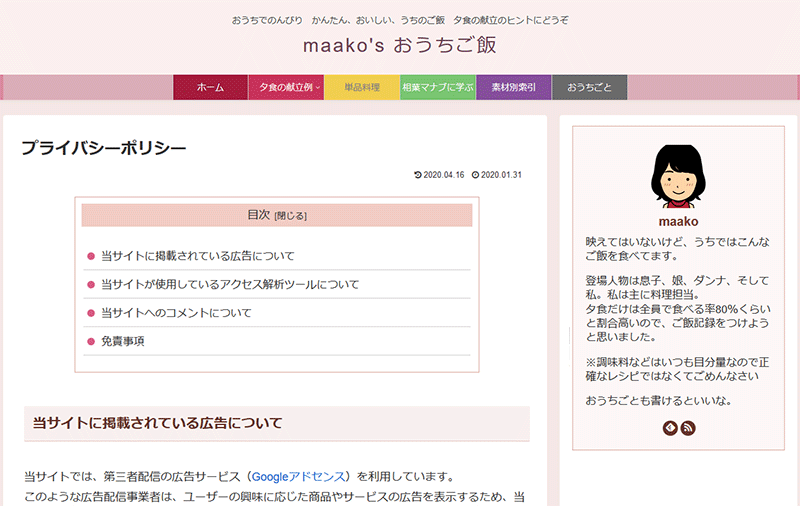Jump to 当サイトへのコメントについて section
Screen dimensions: 800x506
click(x=176, y=313)
